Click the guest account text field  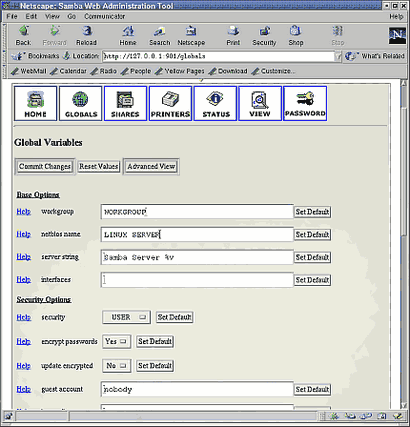pyautogui.click(x=197, y=389)
